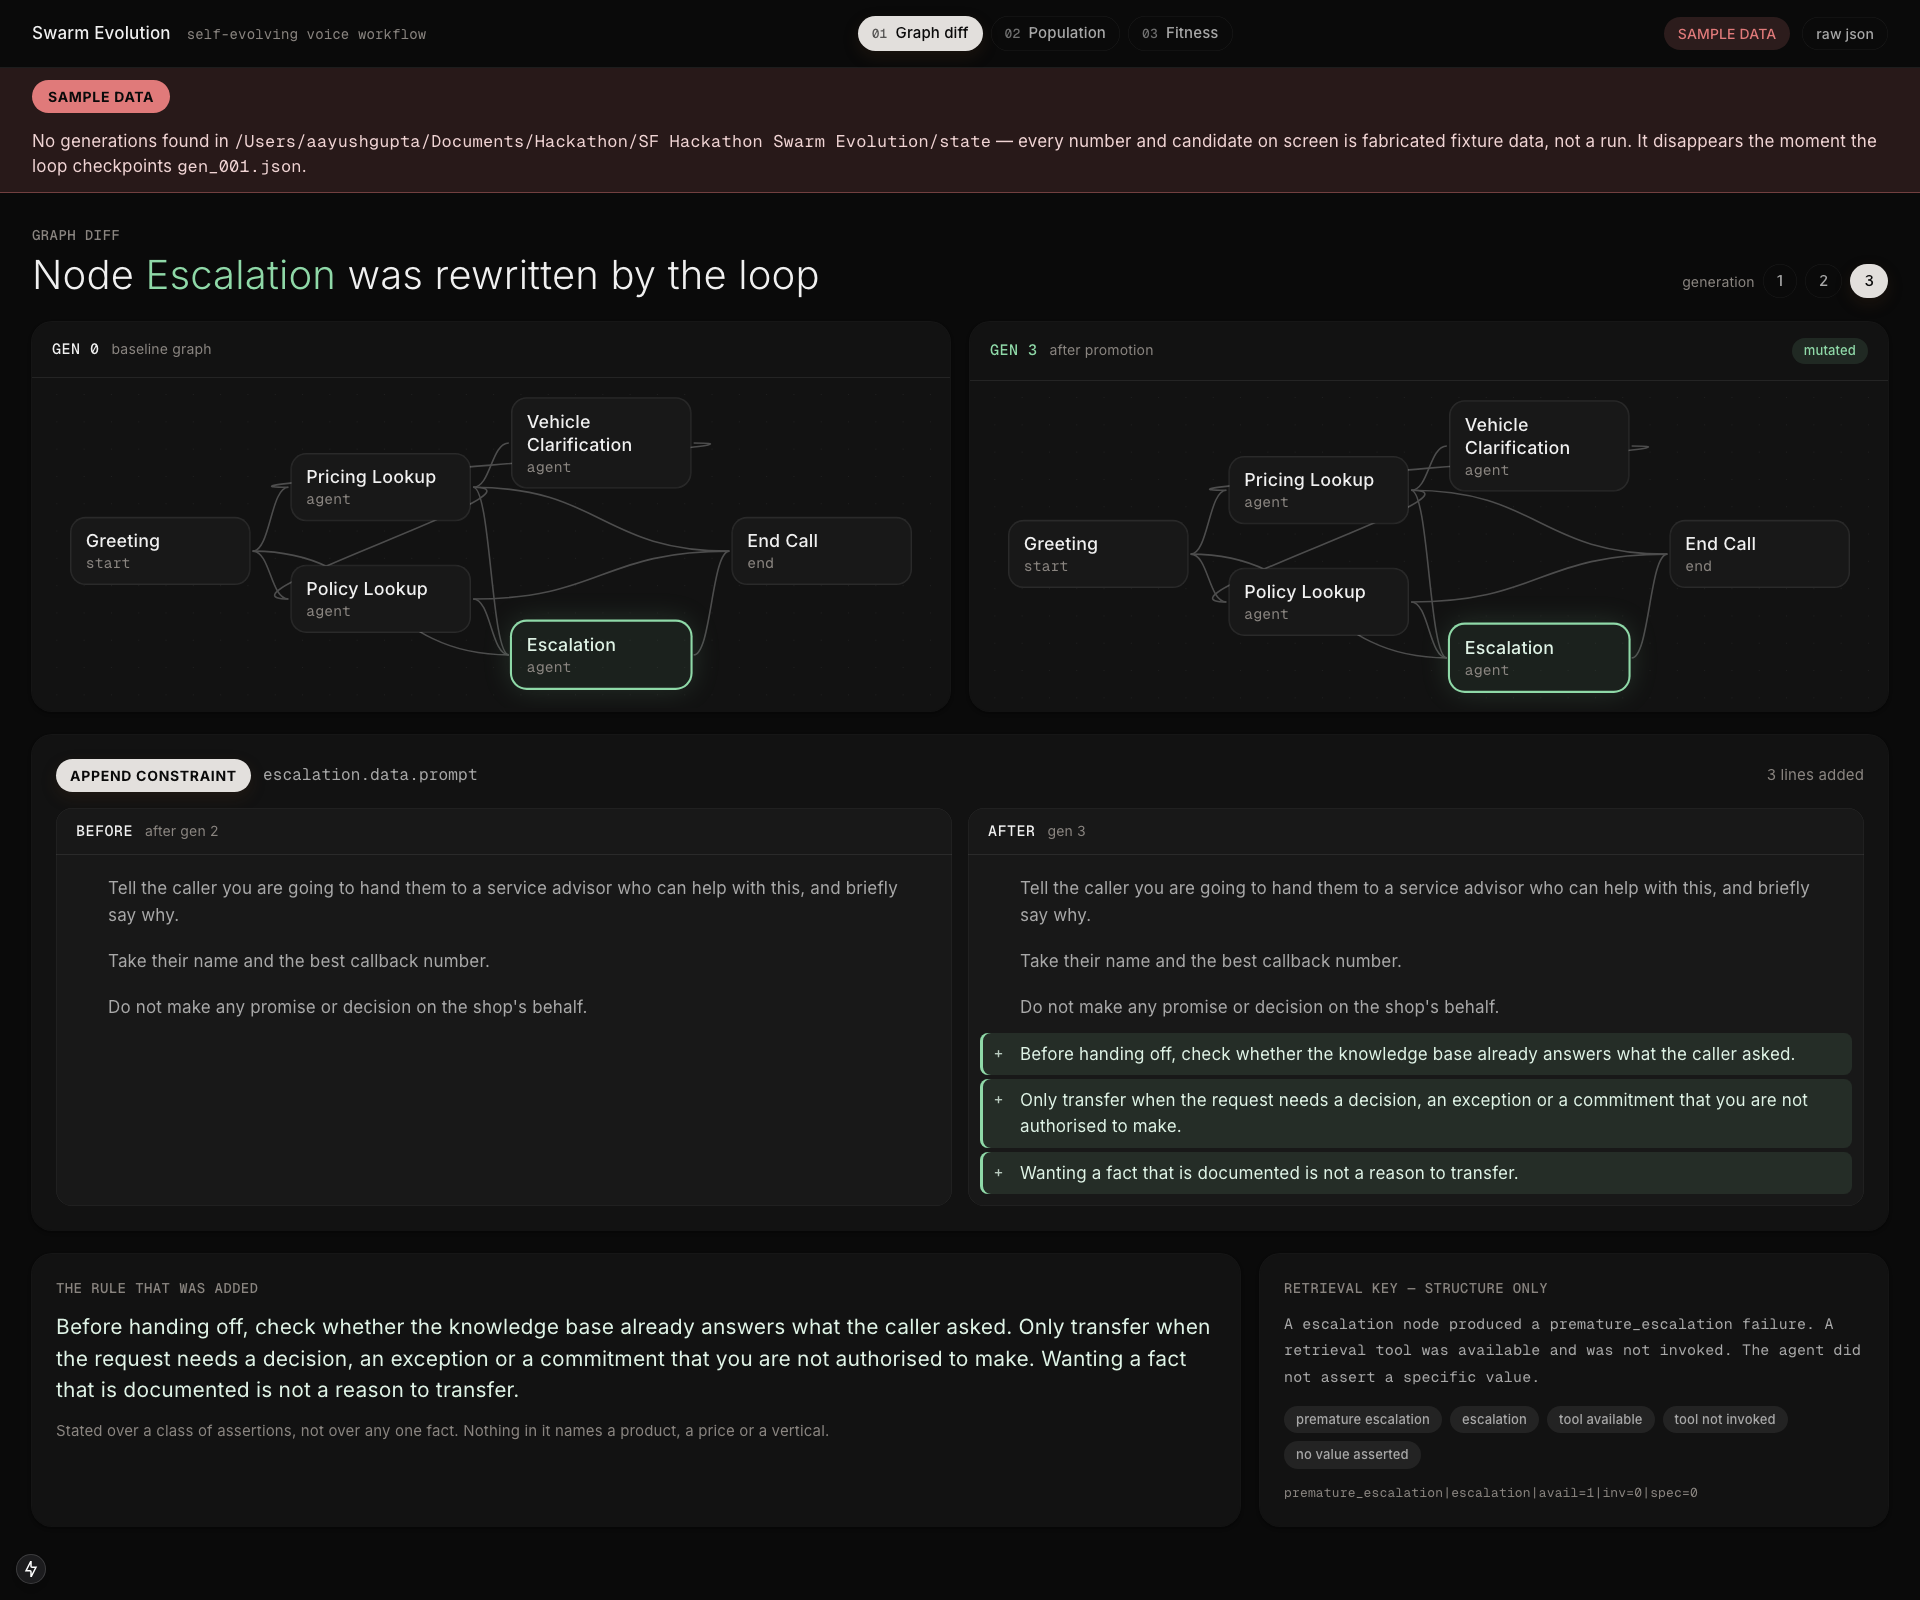The image size is (1920, 1600).
Task: Open the Population tab
Action: 1055,33
